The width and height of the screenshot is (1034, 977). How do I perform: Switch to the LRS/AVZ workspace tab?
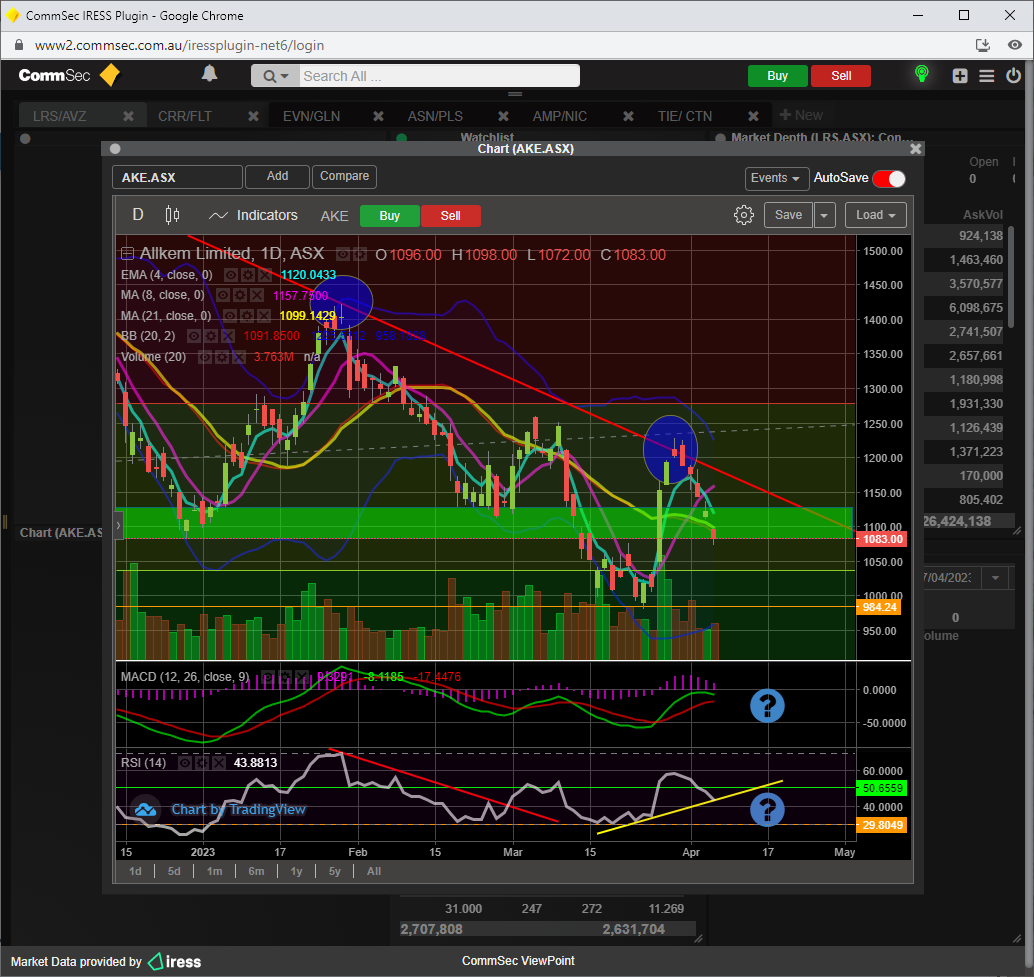pos(60,116)
